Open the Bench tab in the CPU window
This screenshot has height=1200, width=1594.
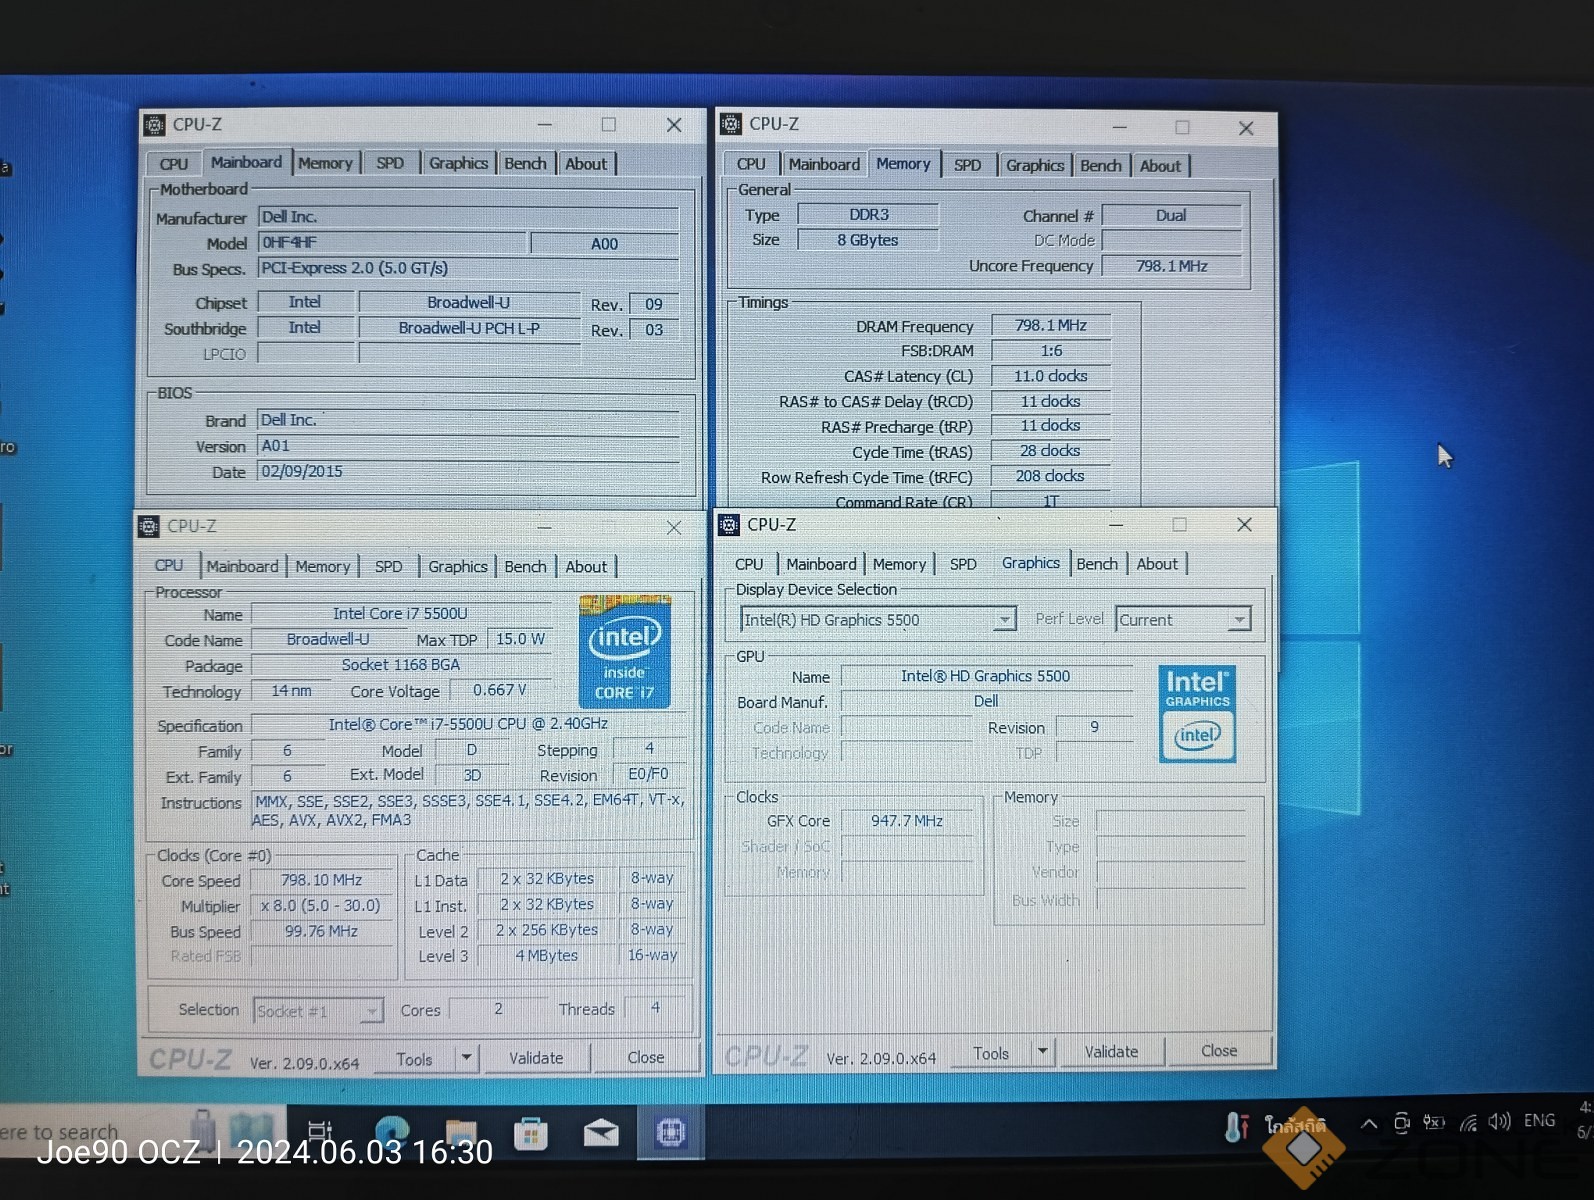point(525,567)
